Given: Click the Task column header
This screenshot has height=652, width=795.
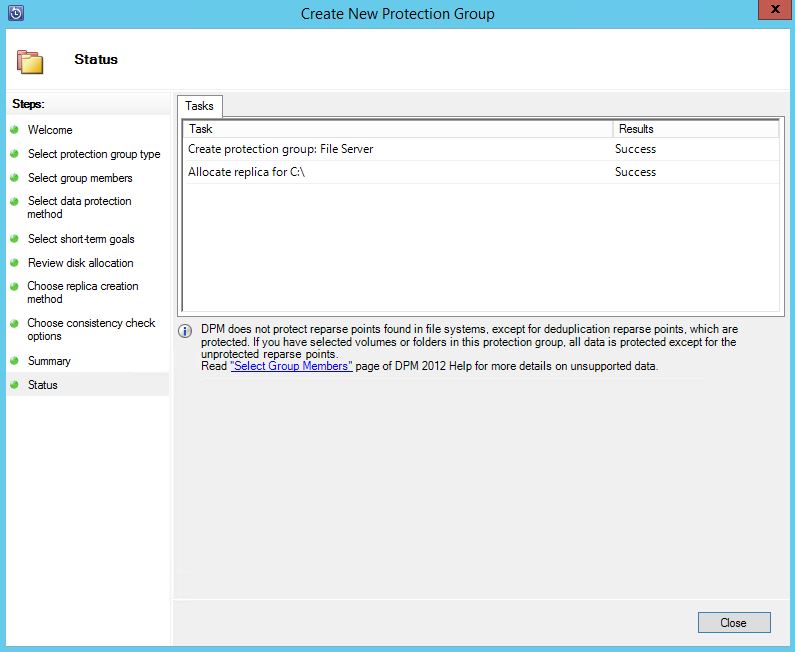Looking at the screenshot, I should (x=398, y=129).
